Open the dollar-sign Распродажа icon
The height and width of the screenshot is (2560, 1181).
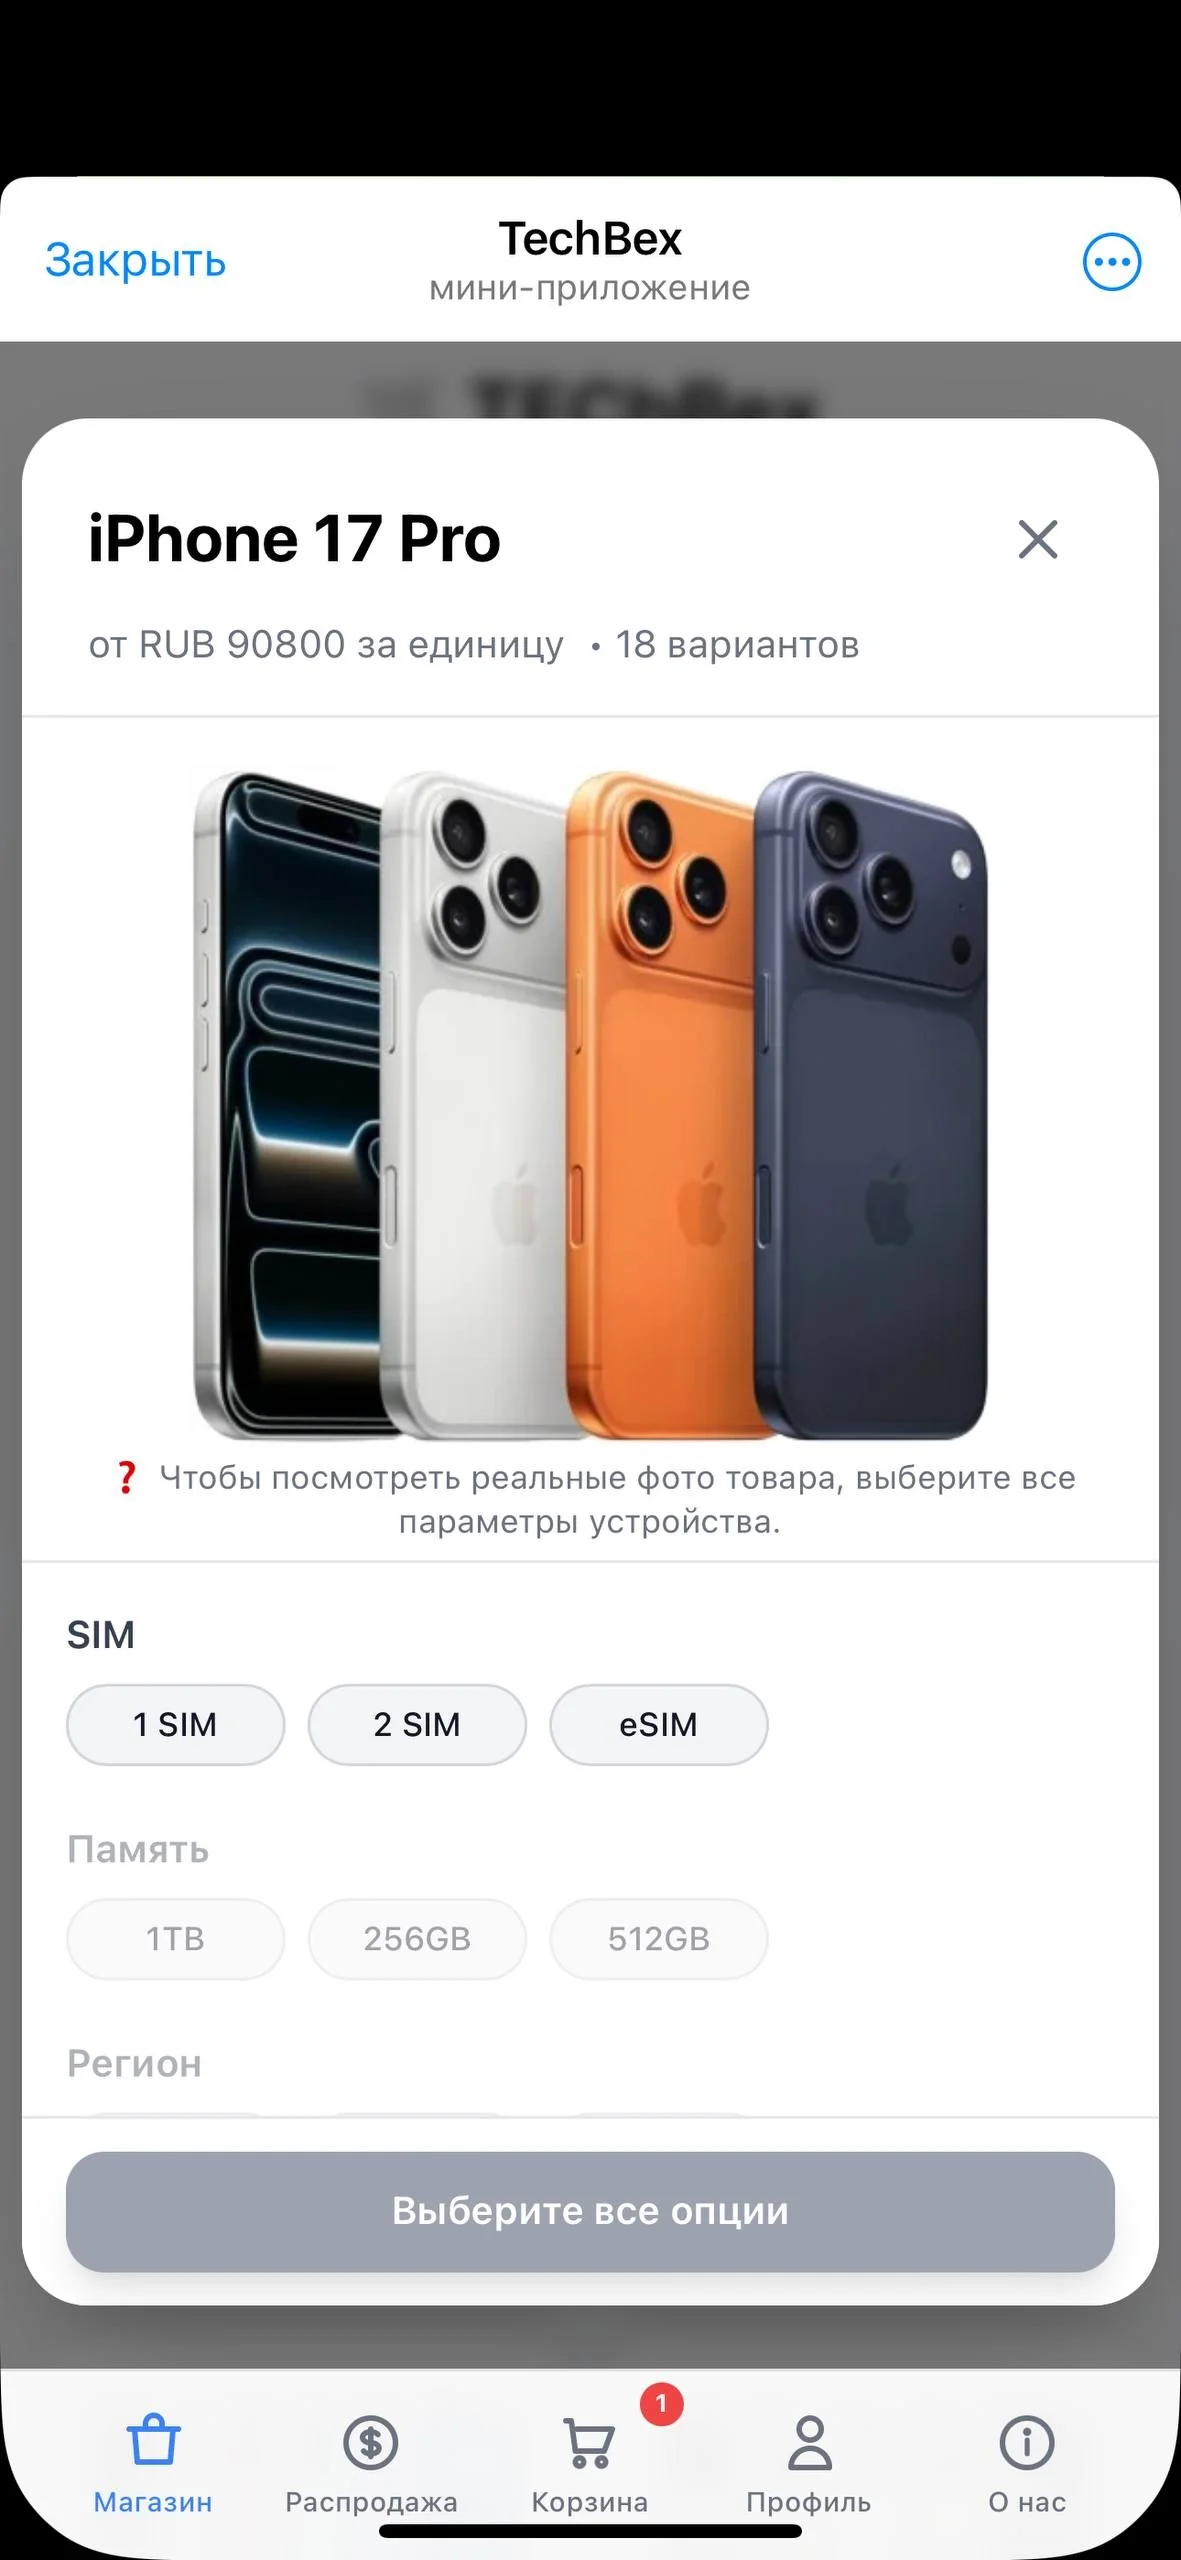coord(371,2442)
